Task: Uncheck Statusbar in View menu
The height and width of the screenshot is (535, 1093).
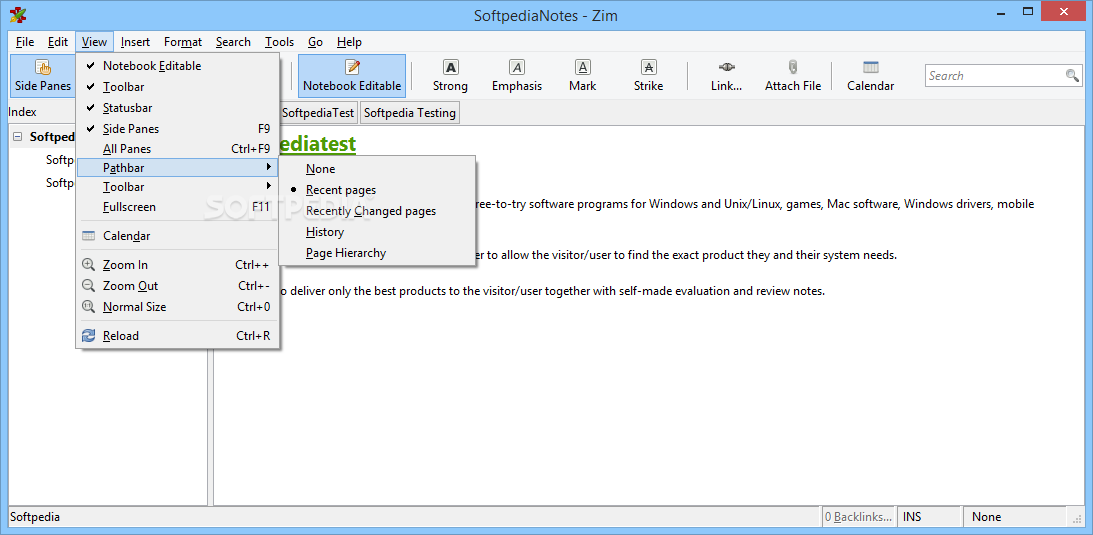Action: click(x=176, y=108)
